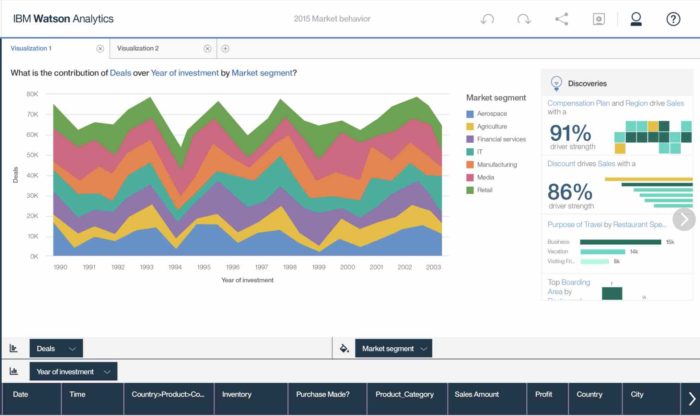
Task: Open the user profile icon
Action: pyautogui.click(x=636, y=19)
